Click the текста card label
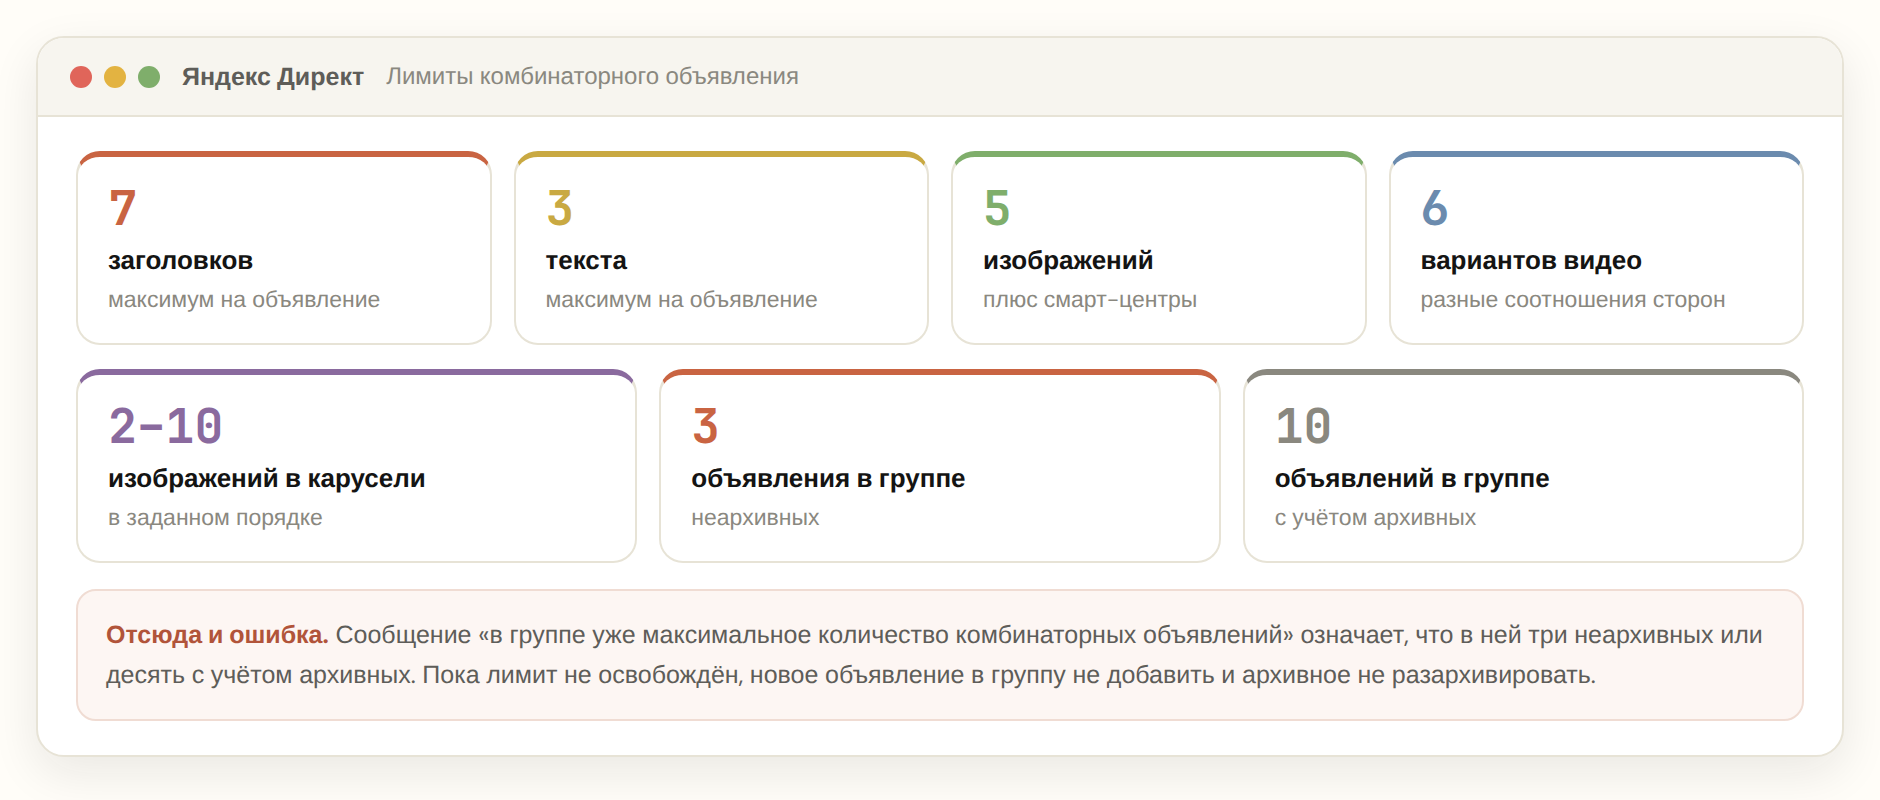 [x=586, y=261]
